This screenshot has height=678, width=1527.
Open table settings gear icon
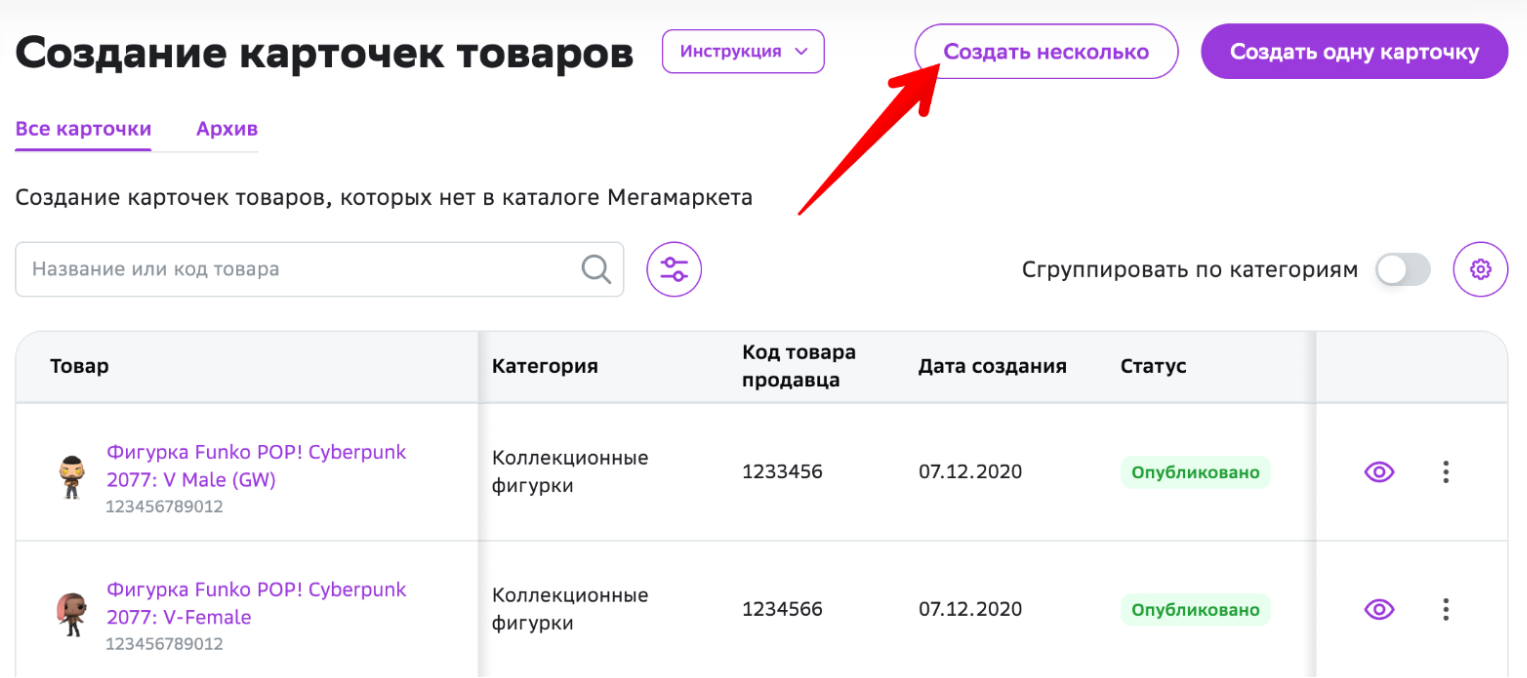pyautogui.click(x=1480, y=269)
